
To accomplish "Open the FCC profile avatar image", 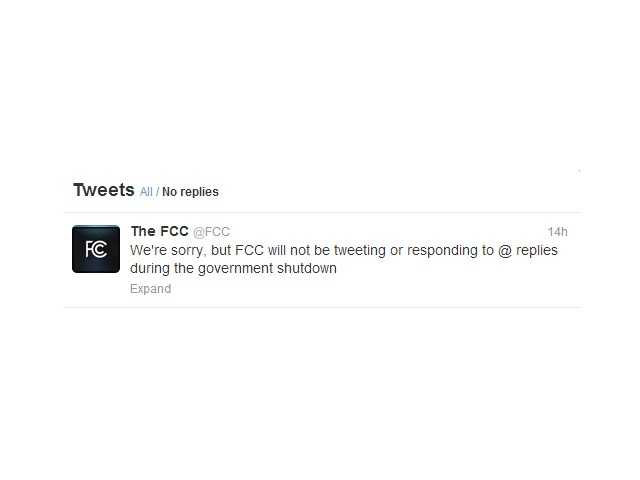I will (x=96, y=249).
